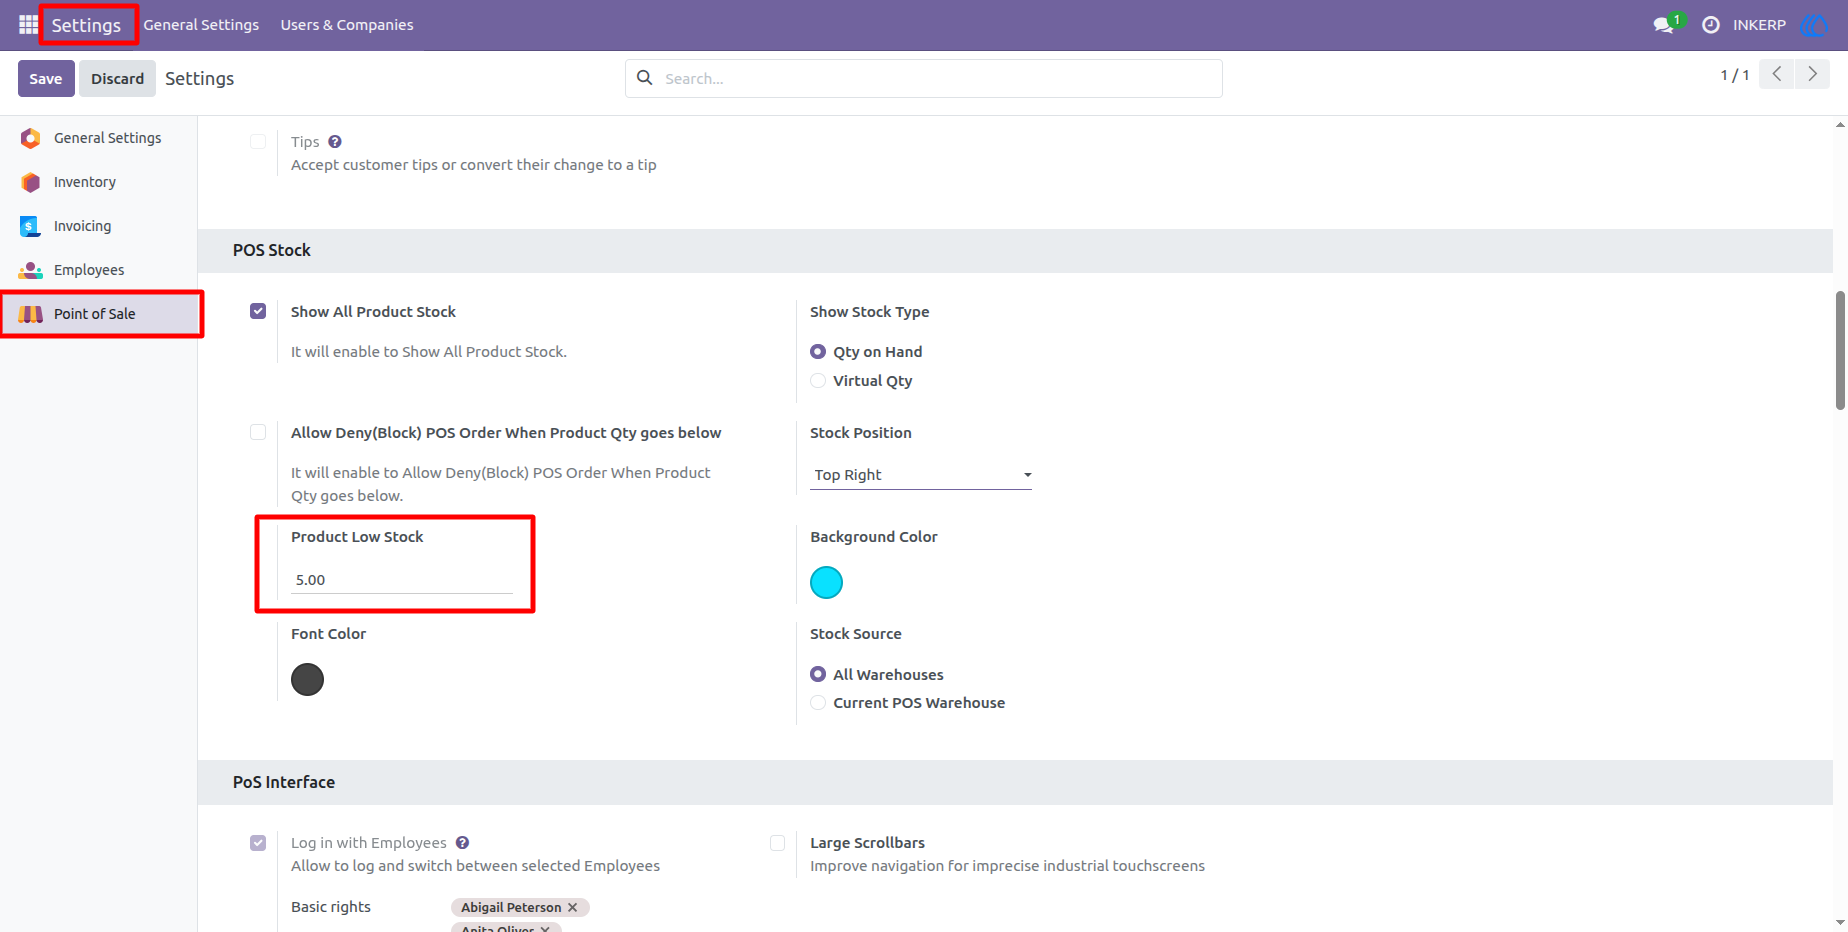Image resolution: width=1848 pixels, height=932 pixels.
Task: Click the help icon beside Log in with Employees
Action: coord(462,843)
